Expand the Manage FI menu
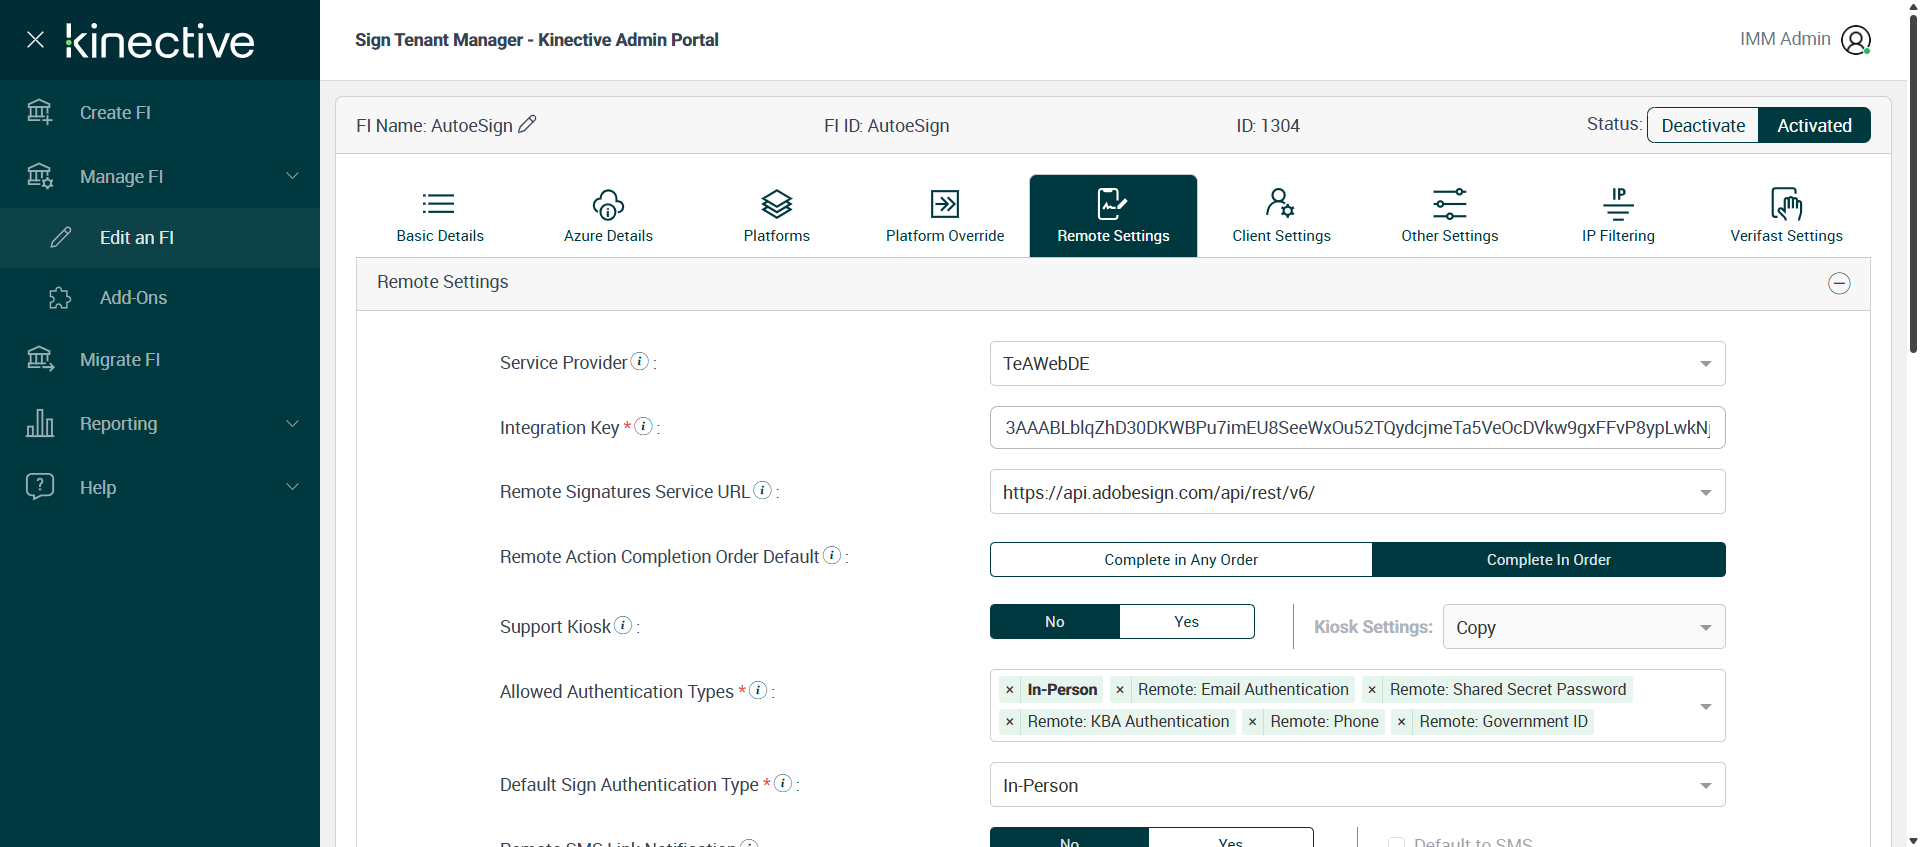Image resolution: width=1920 pixels, height=847 pixels. [x=160, y=177]
